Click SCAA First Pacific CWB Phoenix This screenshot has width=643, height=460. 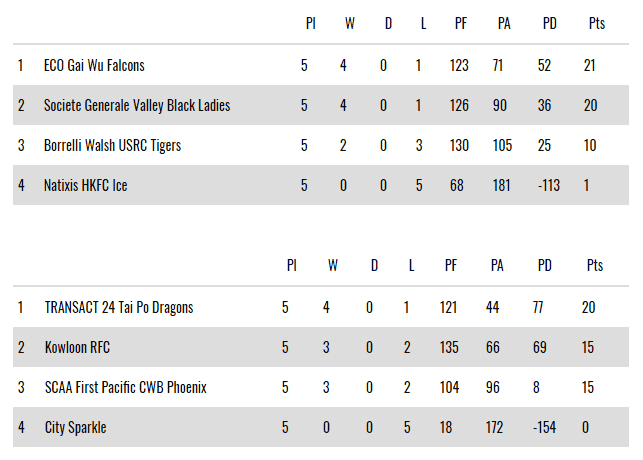(x=125, y=388)
